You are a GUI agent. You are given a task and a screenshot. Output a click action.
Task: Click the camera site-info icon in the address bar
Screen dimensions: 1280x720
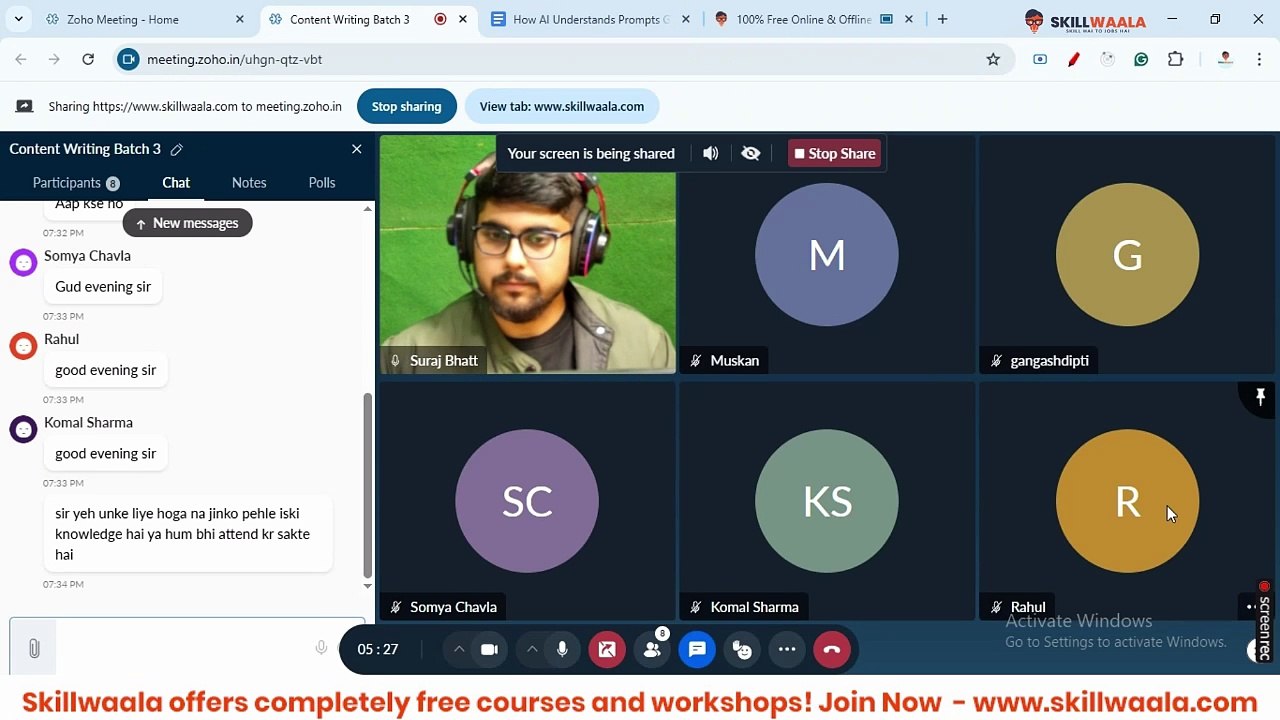pos(127,59)
